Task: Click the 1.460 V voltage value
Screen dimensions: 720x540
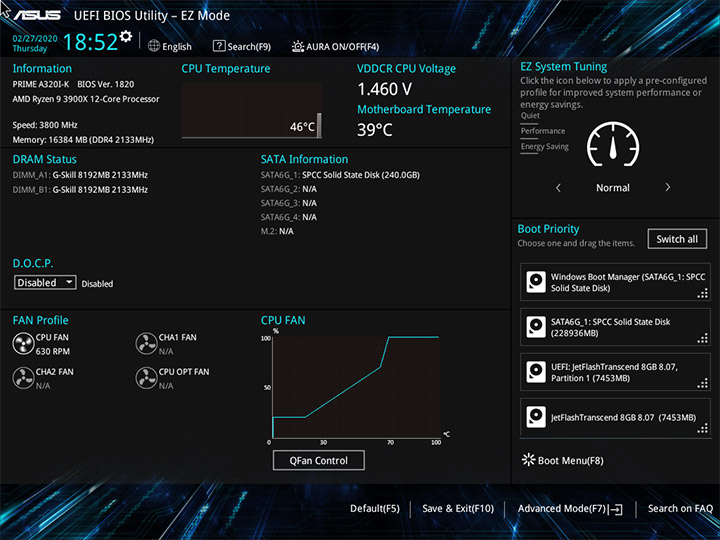Action: (384, 89)
